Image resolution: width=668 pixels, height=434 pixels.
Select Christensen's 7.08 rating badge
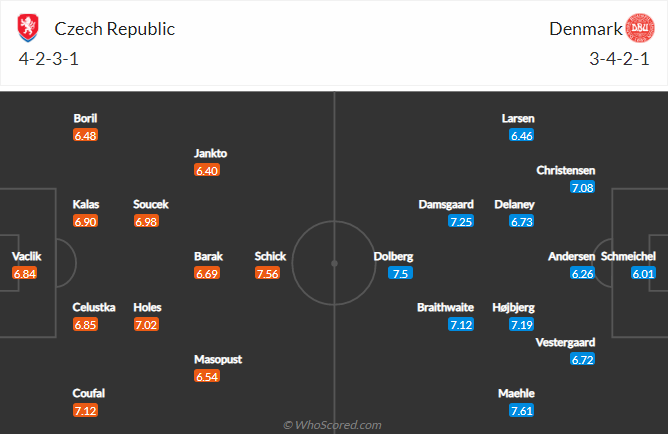click(x=582, y=187)
